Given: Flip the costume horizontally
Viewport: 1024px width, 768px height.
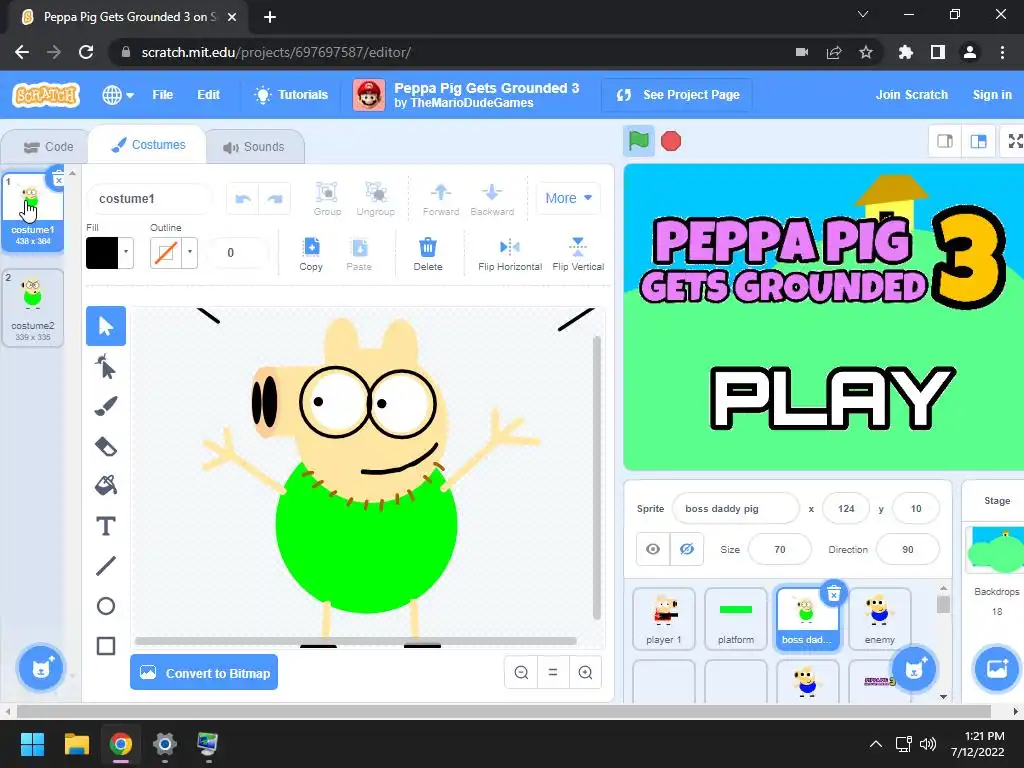Looking at the screenshot, I should pos(510,254).
